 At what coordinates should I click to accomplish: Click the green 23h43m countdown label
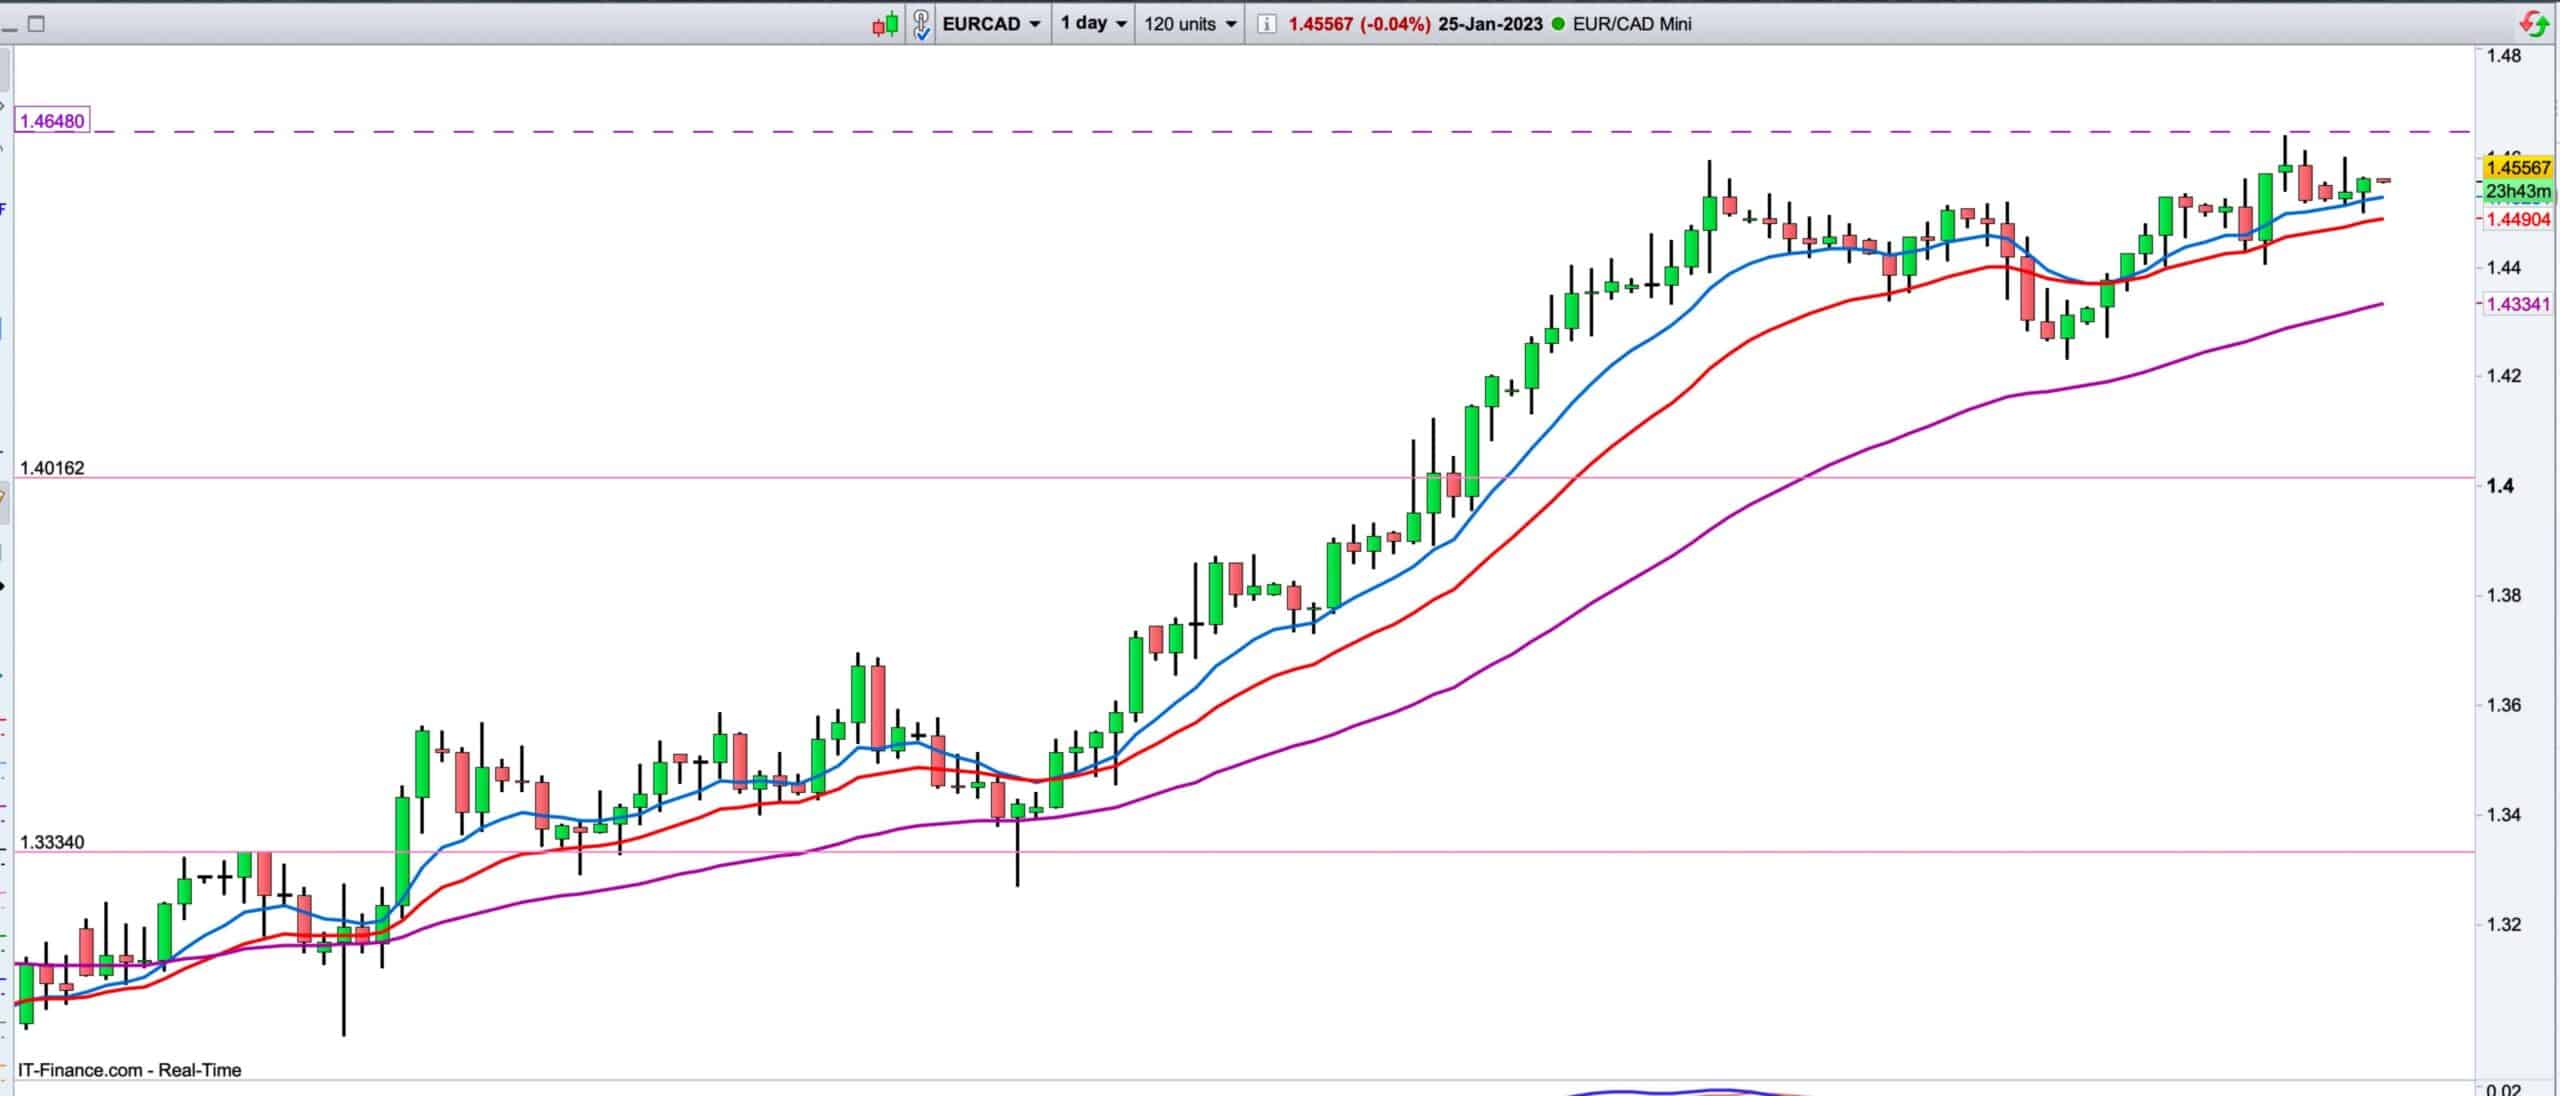click(2518, 191)
